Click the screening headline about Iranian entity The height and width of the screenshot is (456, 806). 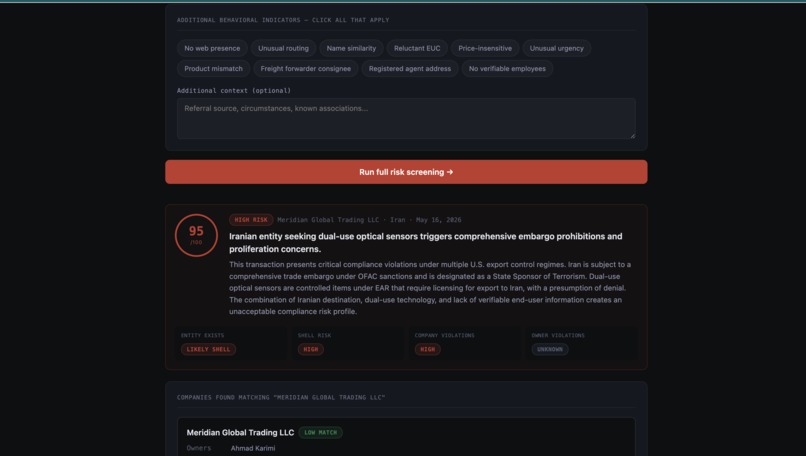point(426,243)
